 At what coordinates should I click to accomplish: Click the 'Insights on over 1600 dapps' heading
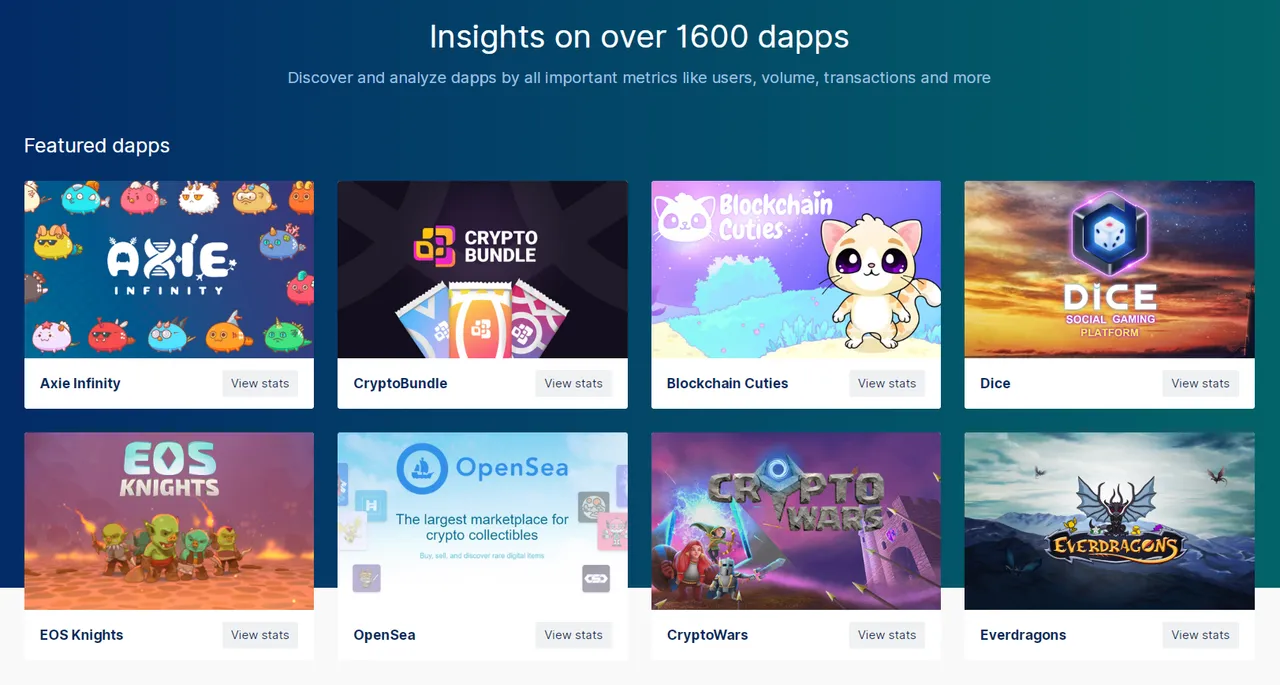[x=639, y=37]
